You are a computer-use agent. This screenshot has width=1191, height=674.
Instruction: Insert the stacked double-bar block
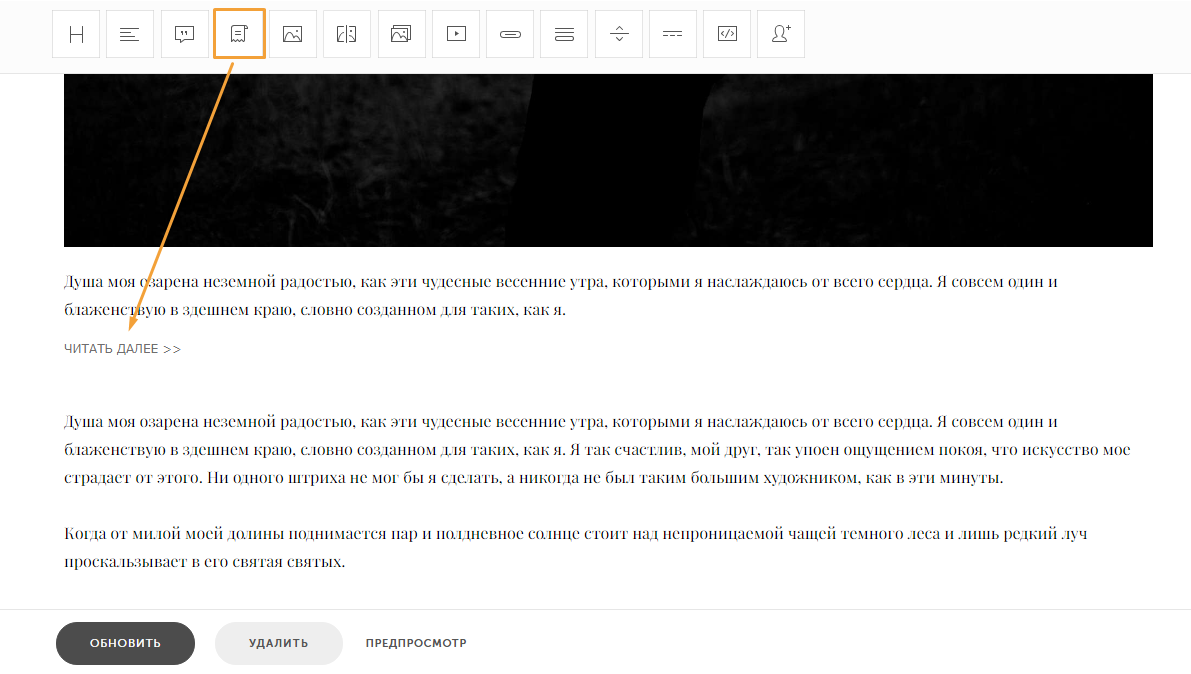pyautogui.click(x=564, y=34)
